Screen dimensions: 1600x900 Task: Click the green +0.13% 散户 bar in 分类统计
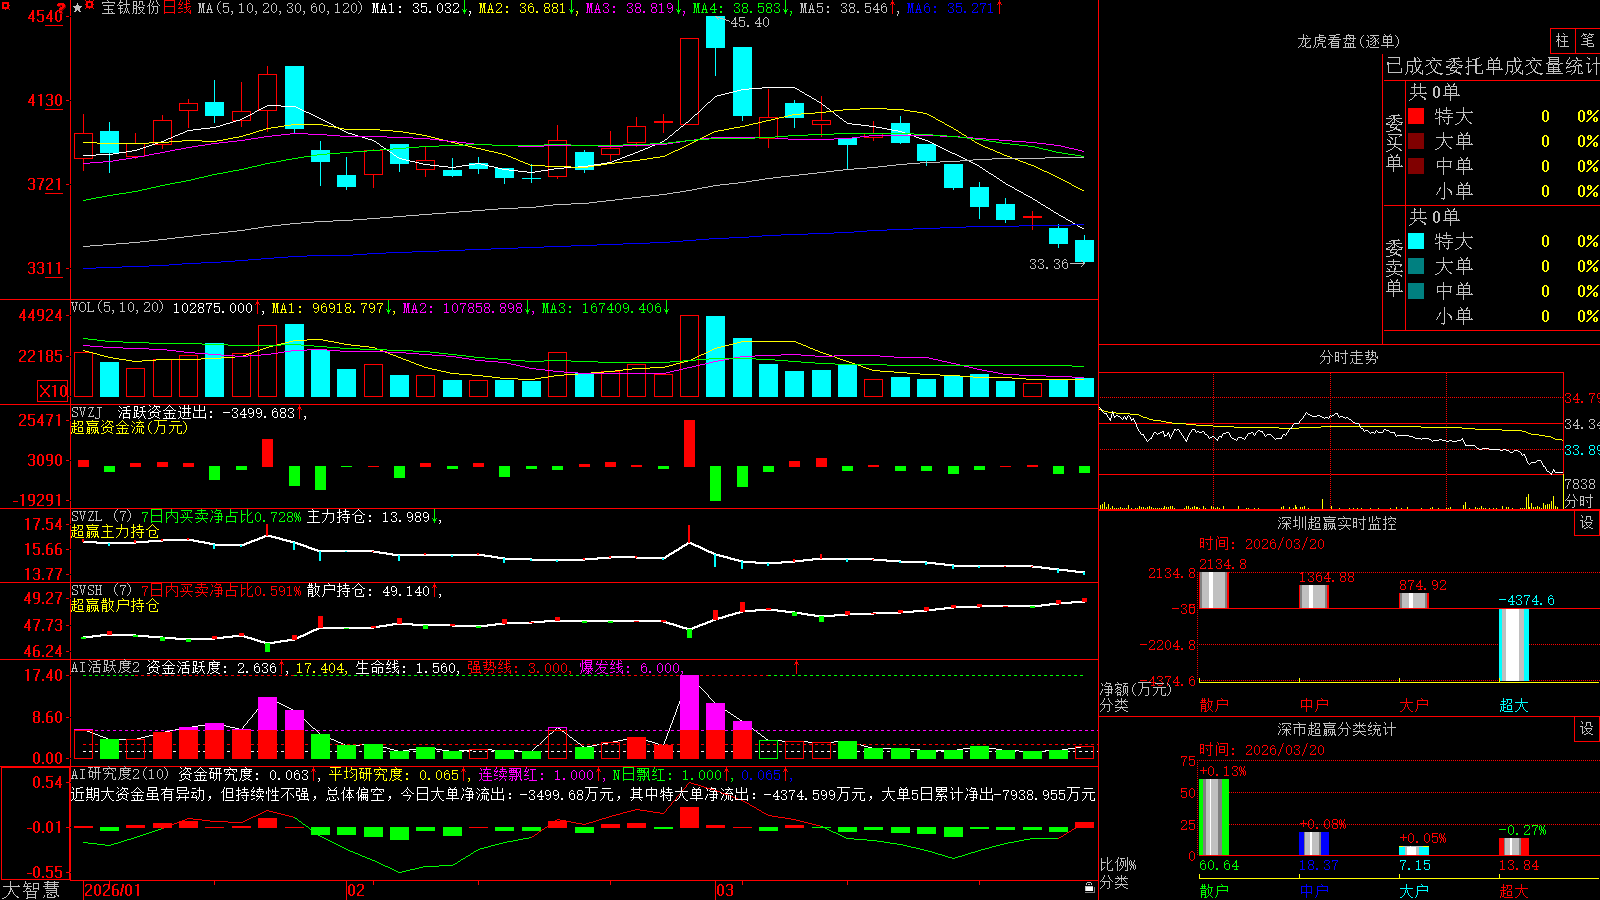[x=1213, y=817]
